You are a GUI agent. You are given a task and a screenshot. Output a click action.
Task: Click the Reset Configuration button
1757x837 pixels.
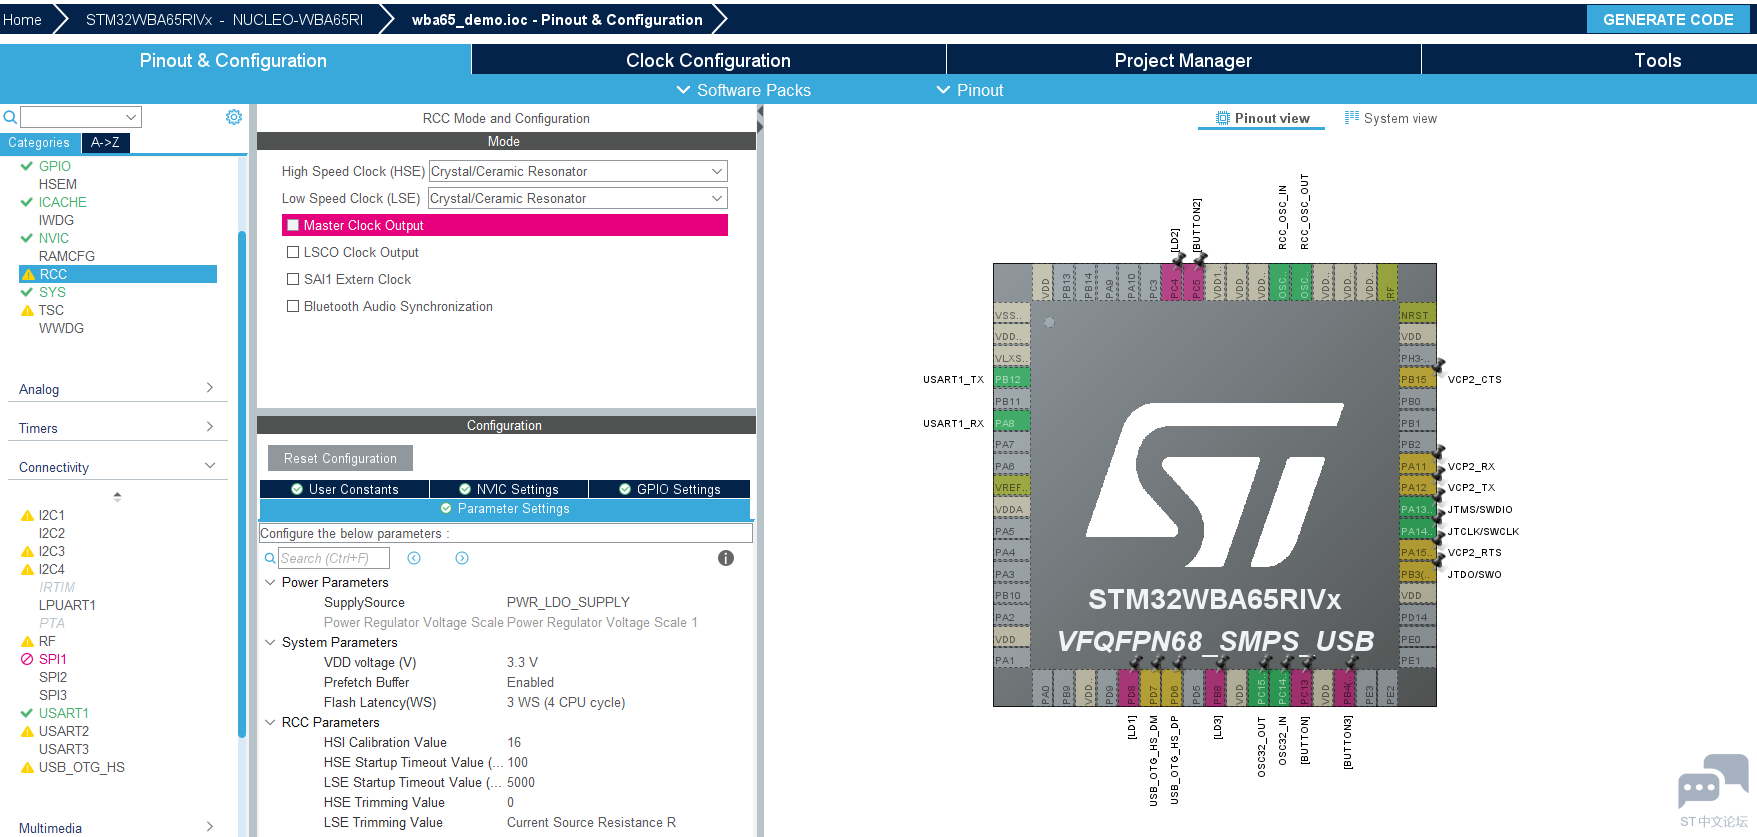coord(340,458)
